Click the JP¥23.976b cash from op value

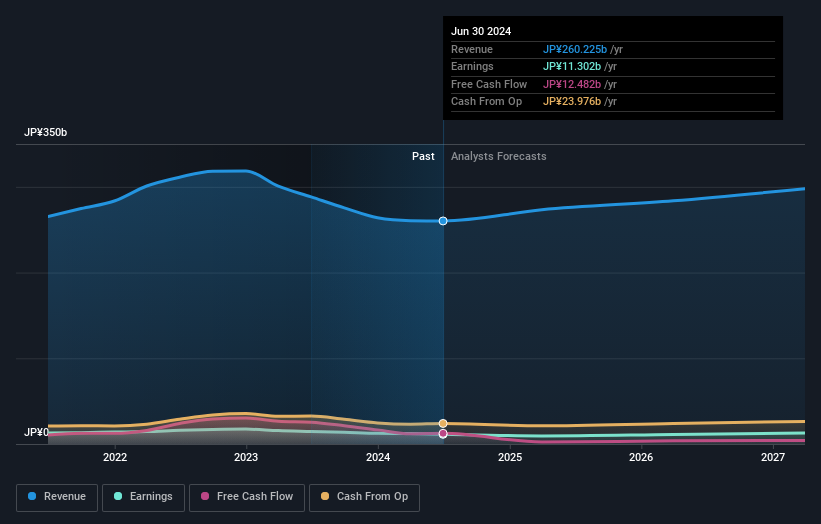pyautogui.click(x=572, y=102)
